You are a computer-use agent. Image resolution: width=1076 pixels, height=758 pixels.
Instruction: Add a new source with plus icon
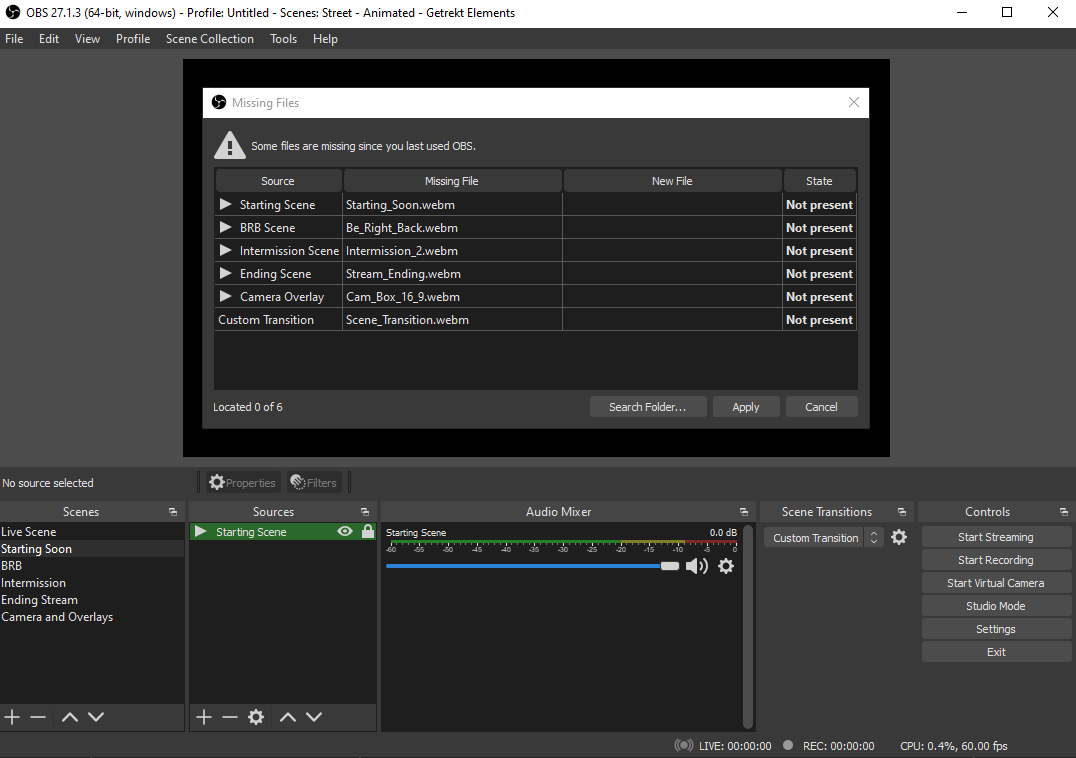pyautogui.click(x=204, y=717)
